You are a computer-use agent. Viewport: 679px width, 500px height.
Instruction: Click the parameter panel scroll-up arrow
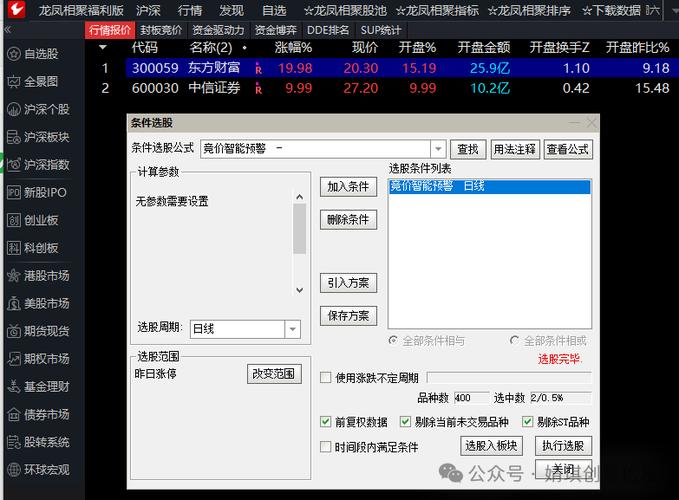(x=299, y=197)
